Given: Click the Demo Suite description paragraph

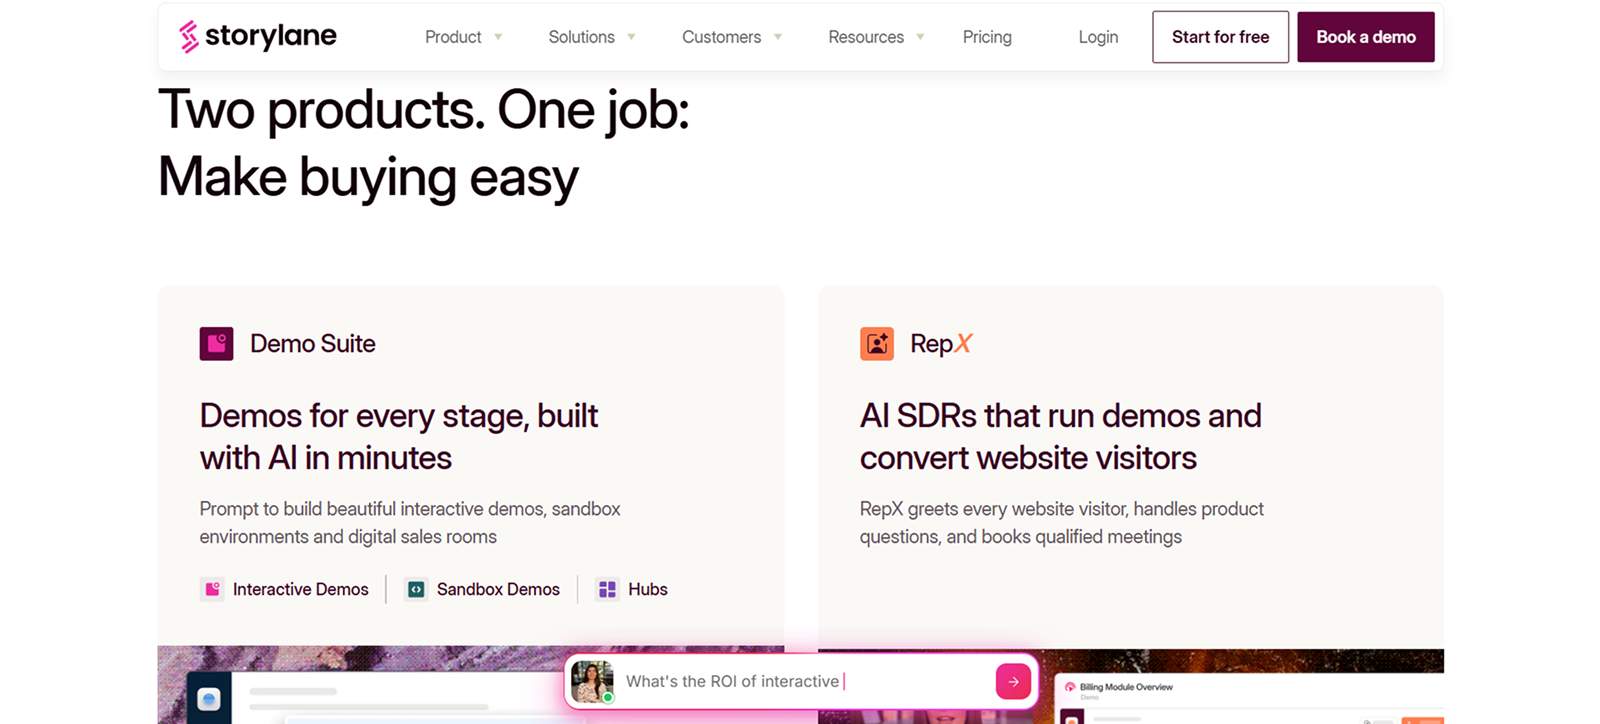Looking at the screenshot, I should point(410,522).
